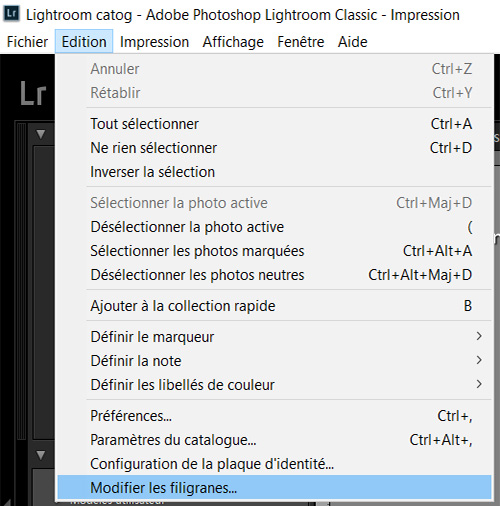This screenshot has width=500, height=506.
Task: Open the Affichage menu
Action: pos(233,42)
